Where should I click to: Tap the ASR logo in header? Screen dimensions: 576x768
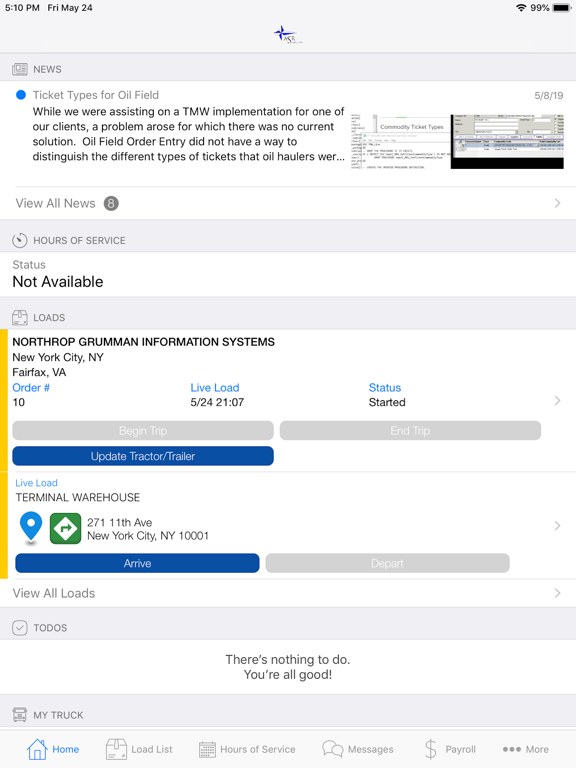coord(288,34)
